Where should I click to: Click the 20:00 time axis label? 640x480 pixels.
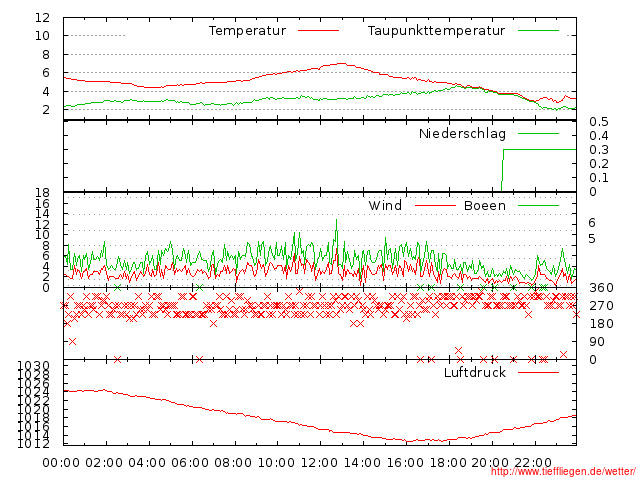pos(490,463)
